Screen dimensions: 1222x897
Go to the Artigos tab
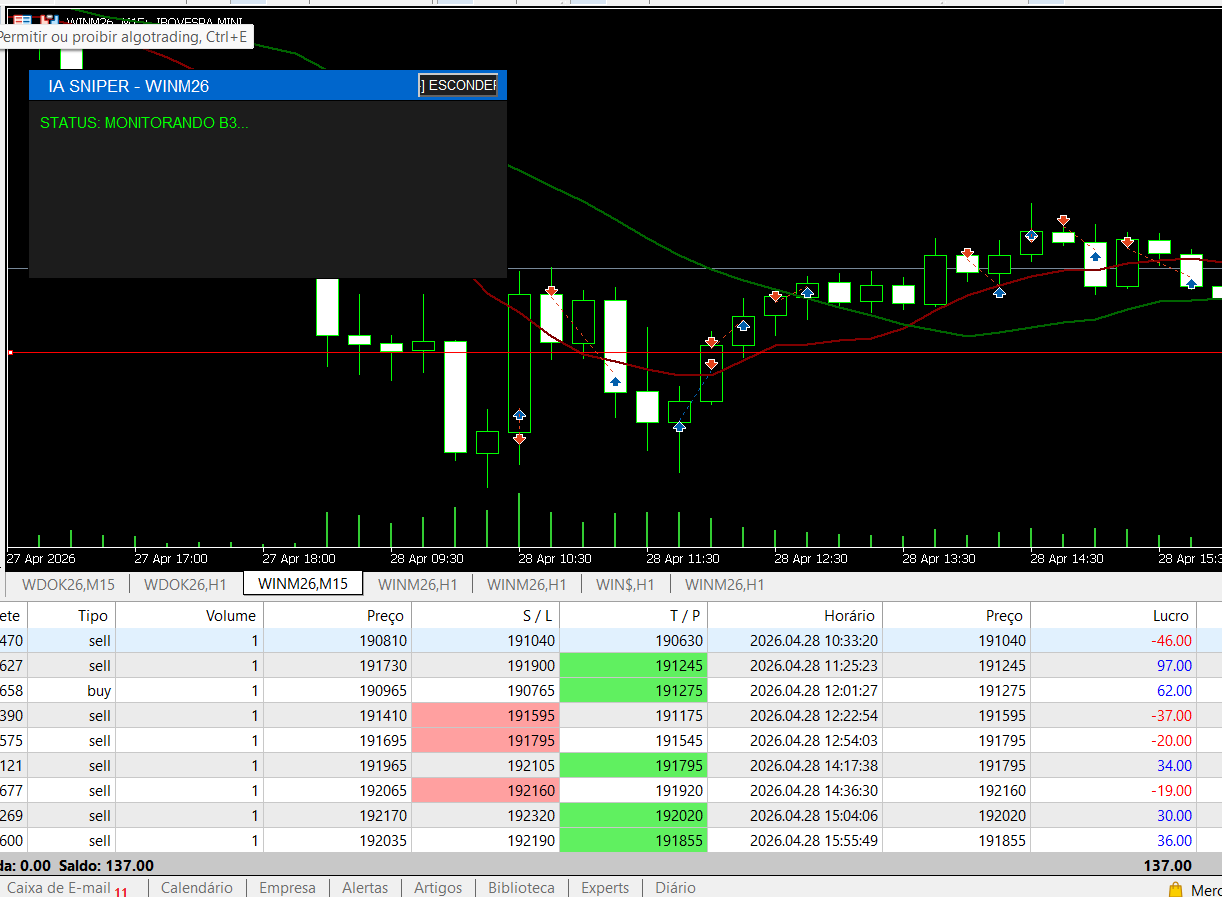tap(438, 888)
